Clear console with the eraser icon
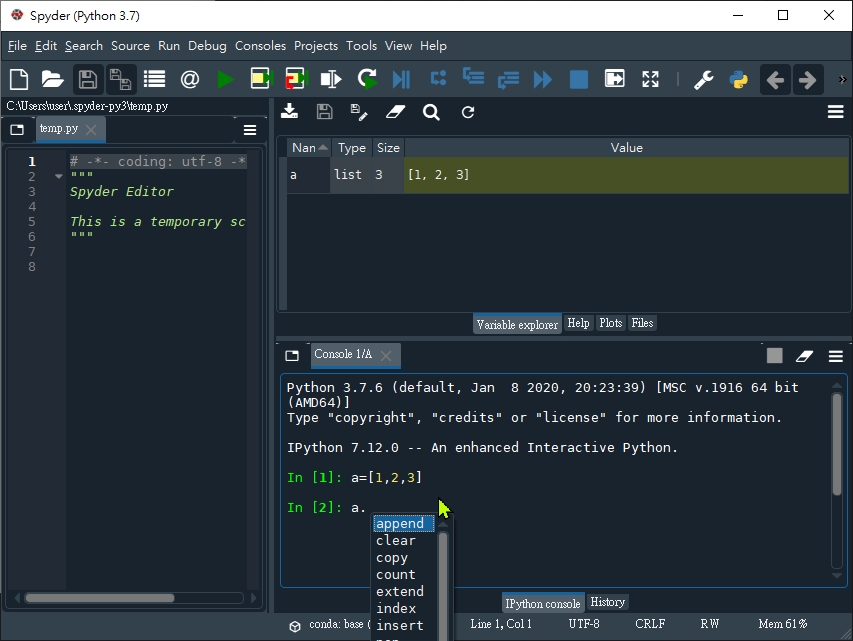Screen dimensions: 853x641 point(805,356)
